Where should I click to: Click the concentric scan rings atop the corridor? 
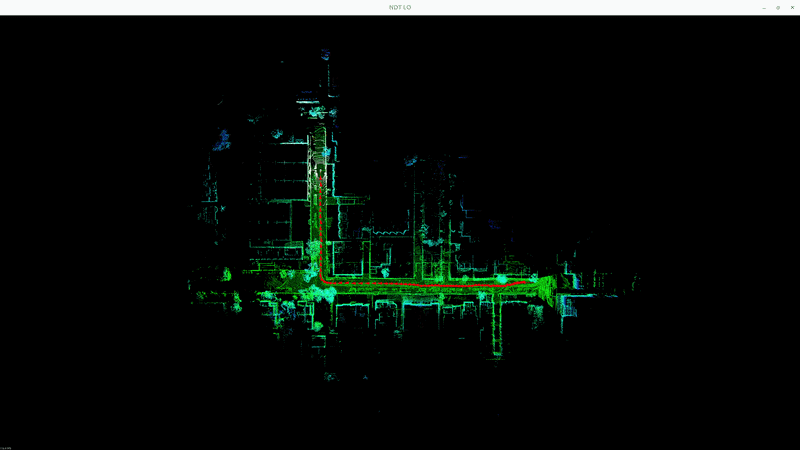(x=320, y=152)
